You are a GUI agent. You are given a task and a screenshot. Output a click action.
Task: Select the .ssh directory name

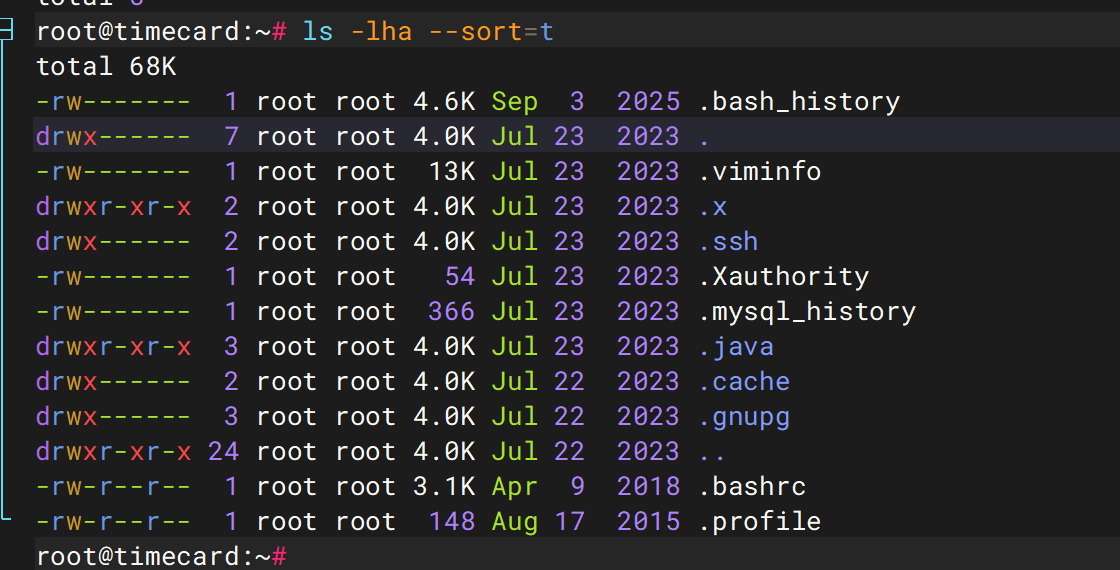pyautogui.click(x=728, y=241)
